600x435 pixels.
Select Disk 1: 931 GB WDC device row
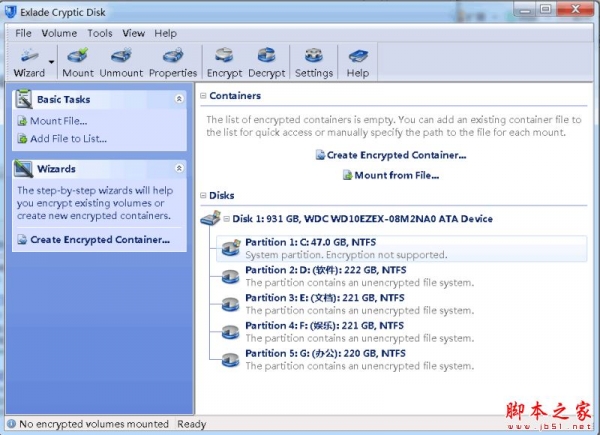tap(362, 219)
